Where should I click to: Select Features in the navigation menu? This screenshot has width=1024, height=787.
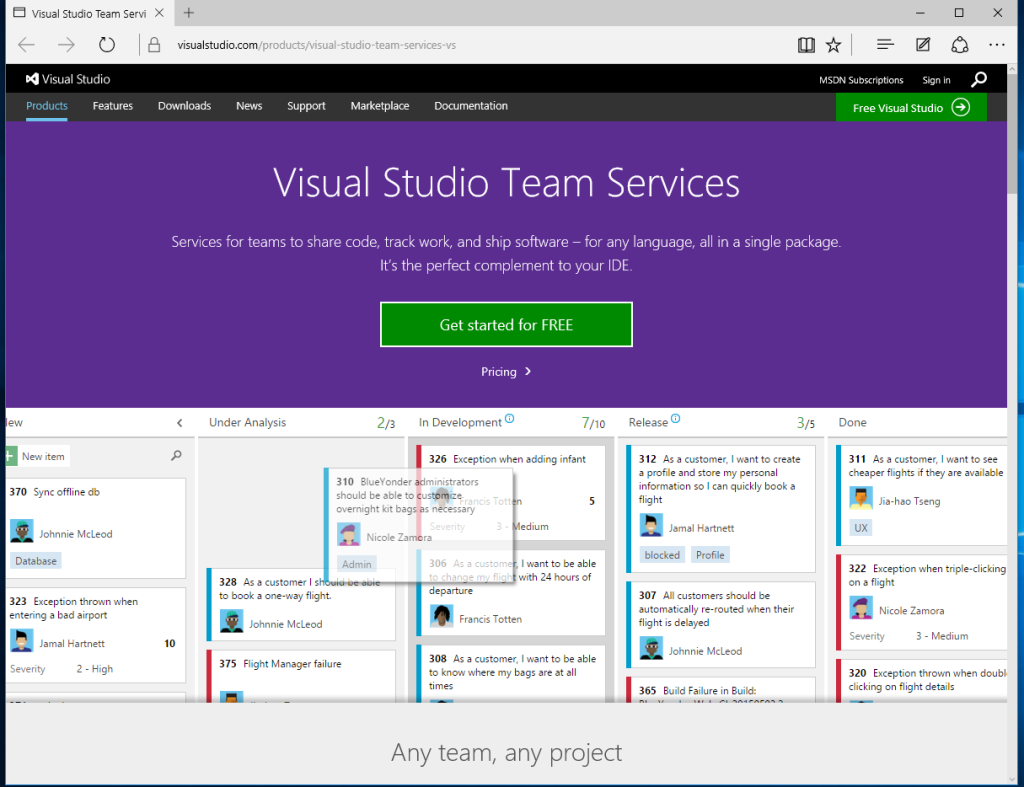click(x=112, y=105)
